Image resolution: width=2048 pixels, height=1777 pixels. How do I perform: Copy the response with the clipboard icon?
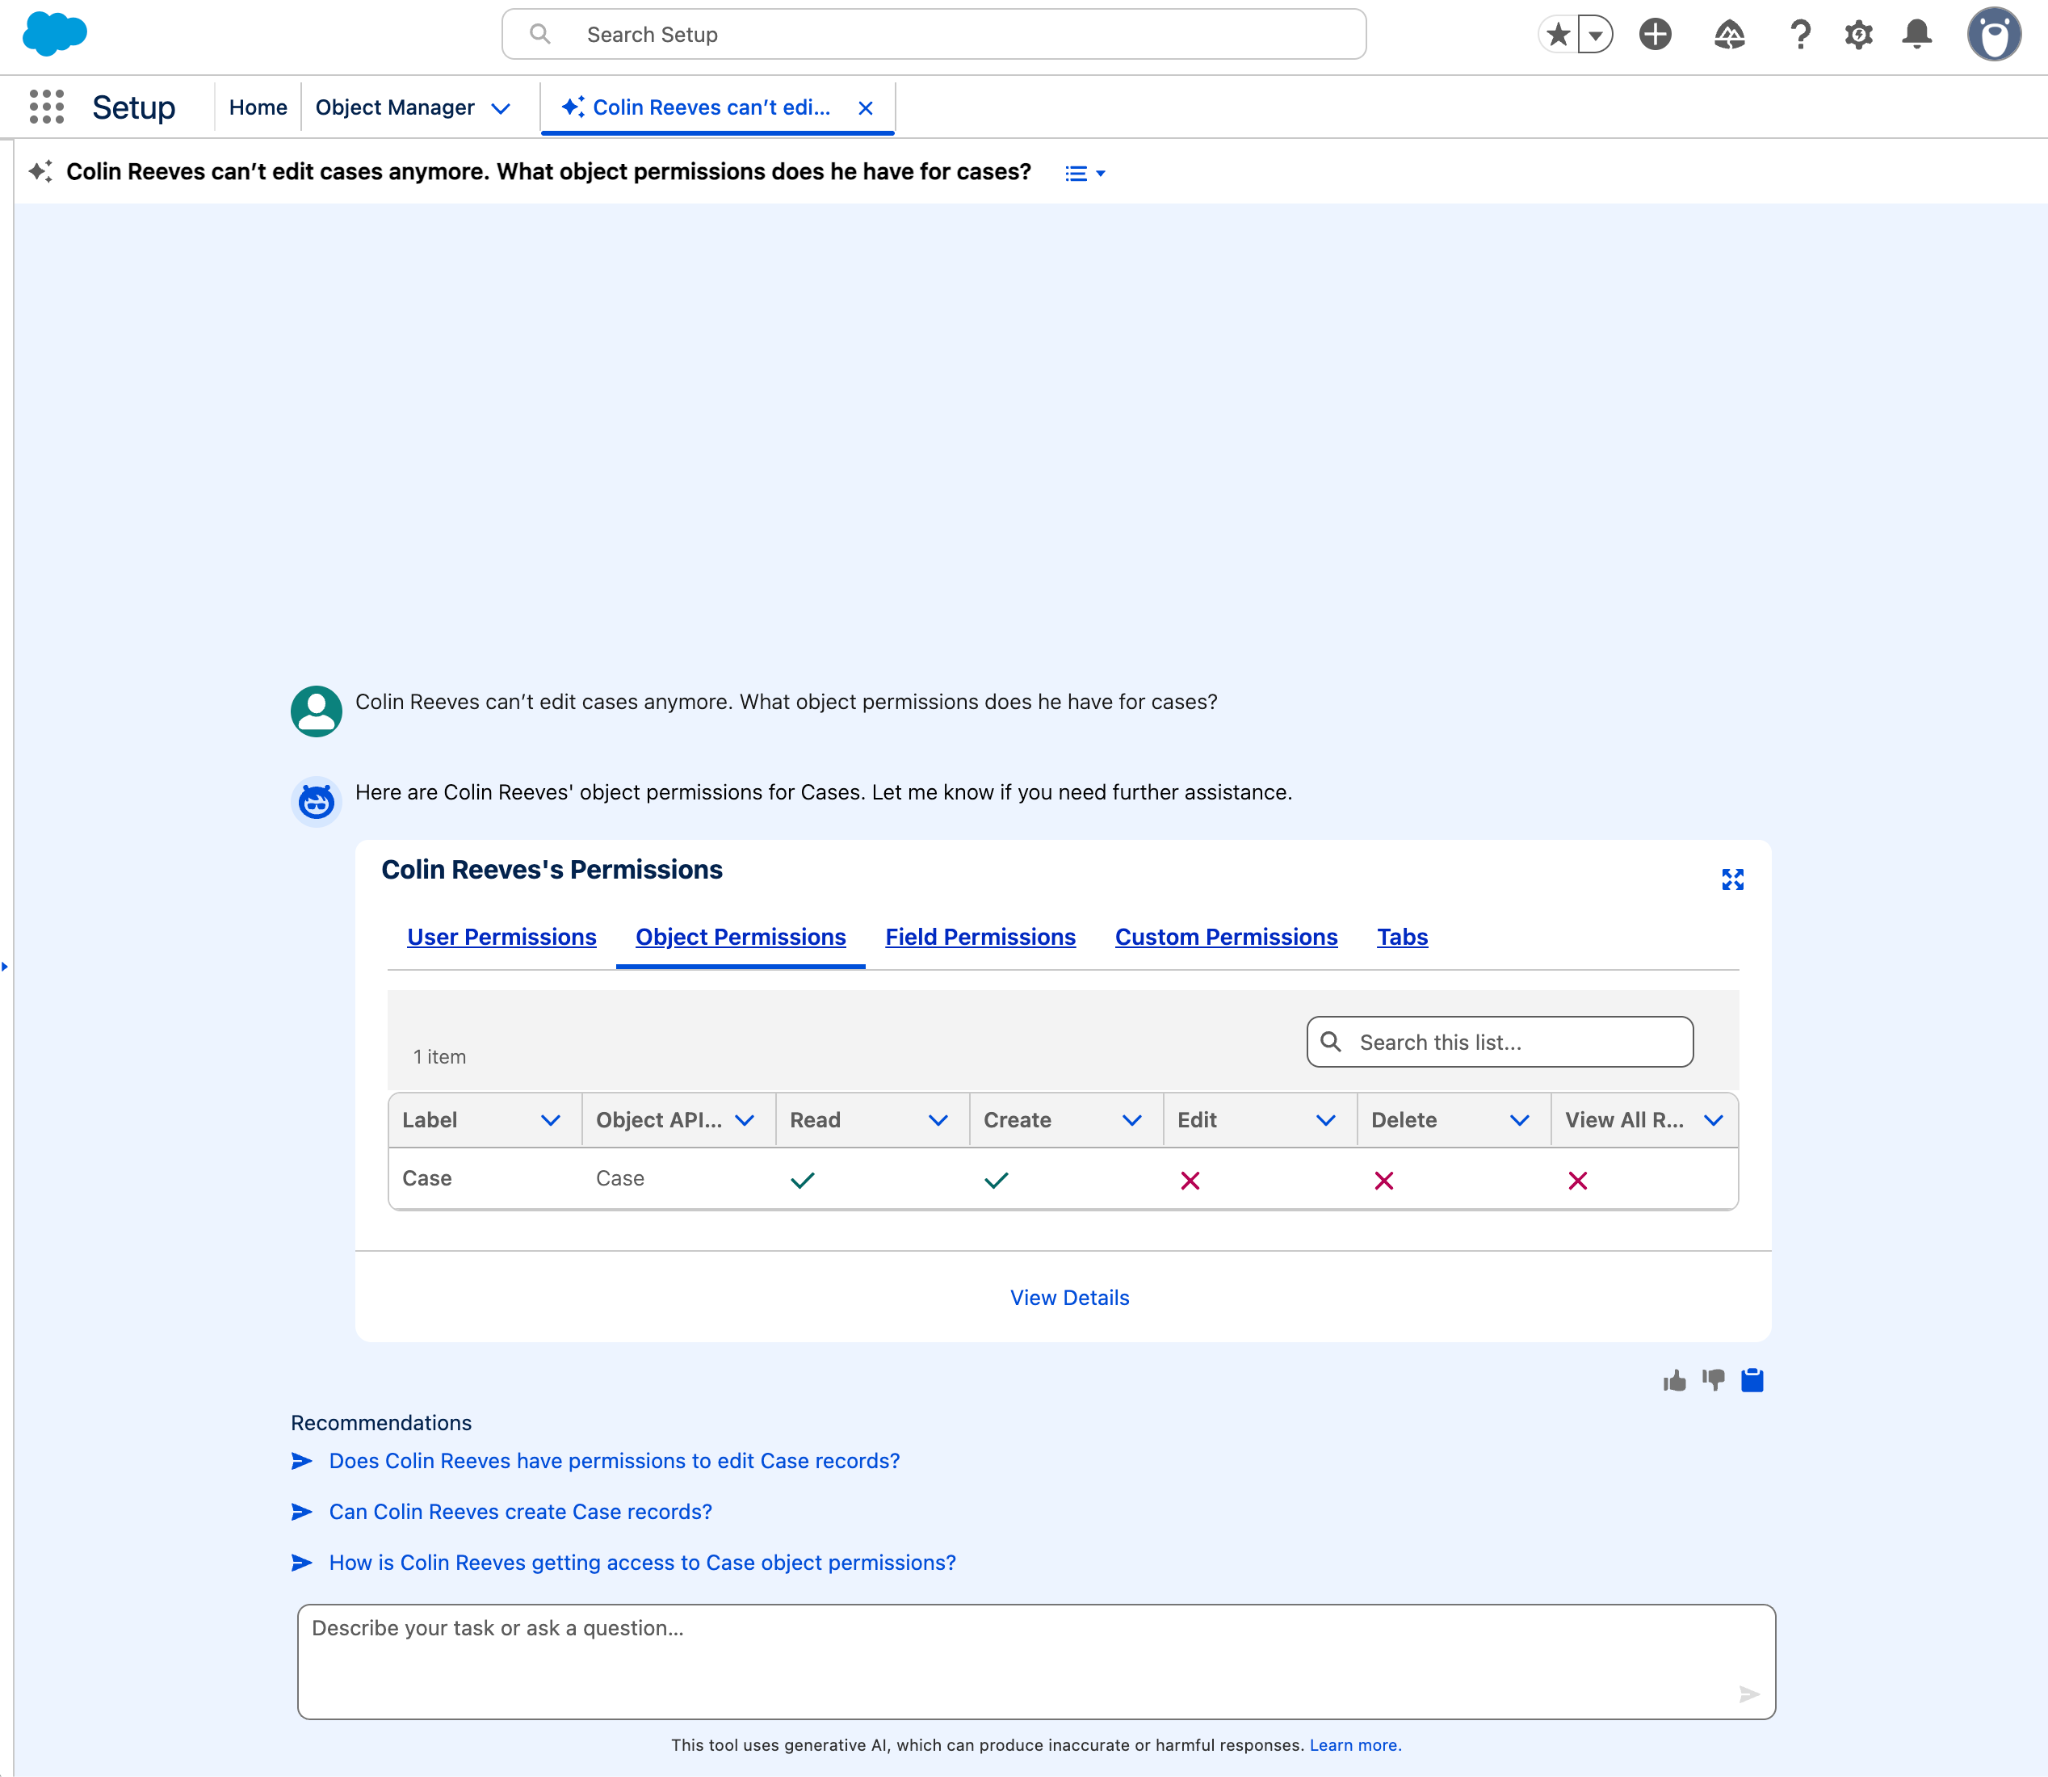1752,1381
